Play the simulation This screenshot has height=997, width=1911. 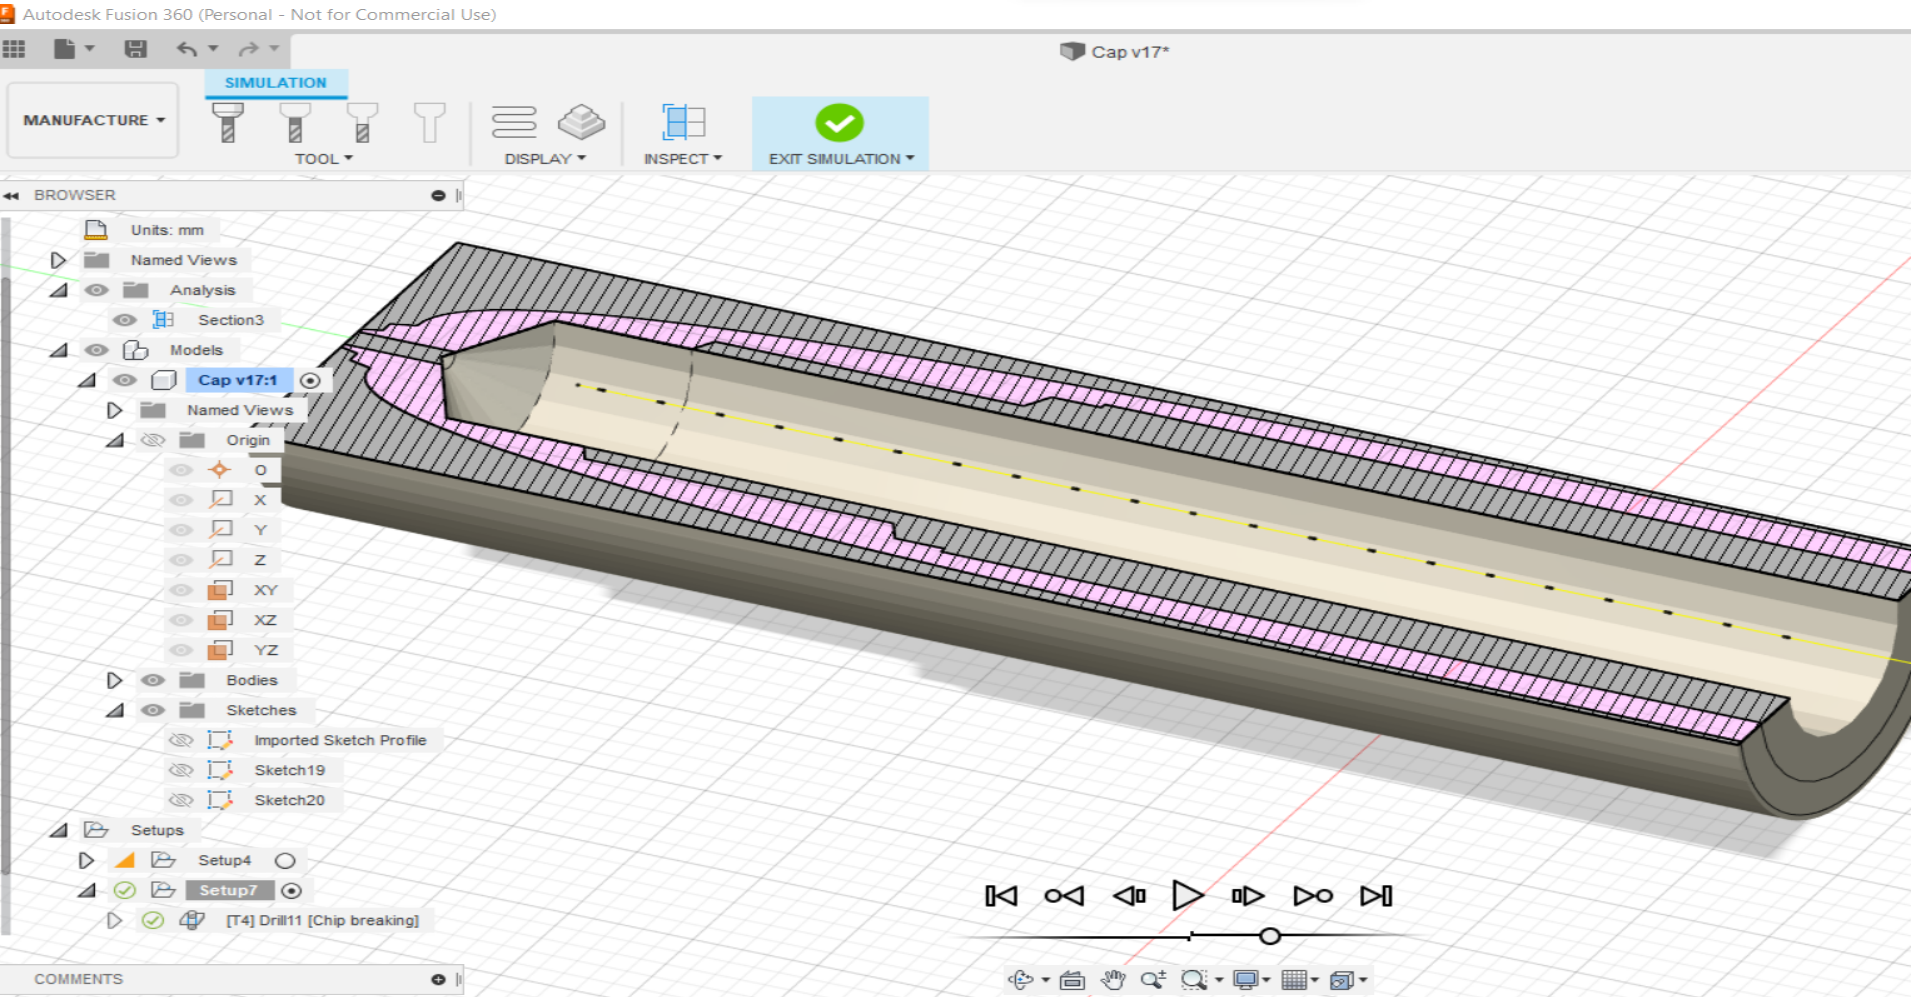1188,896
